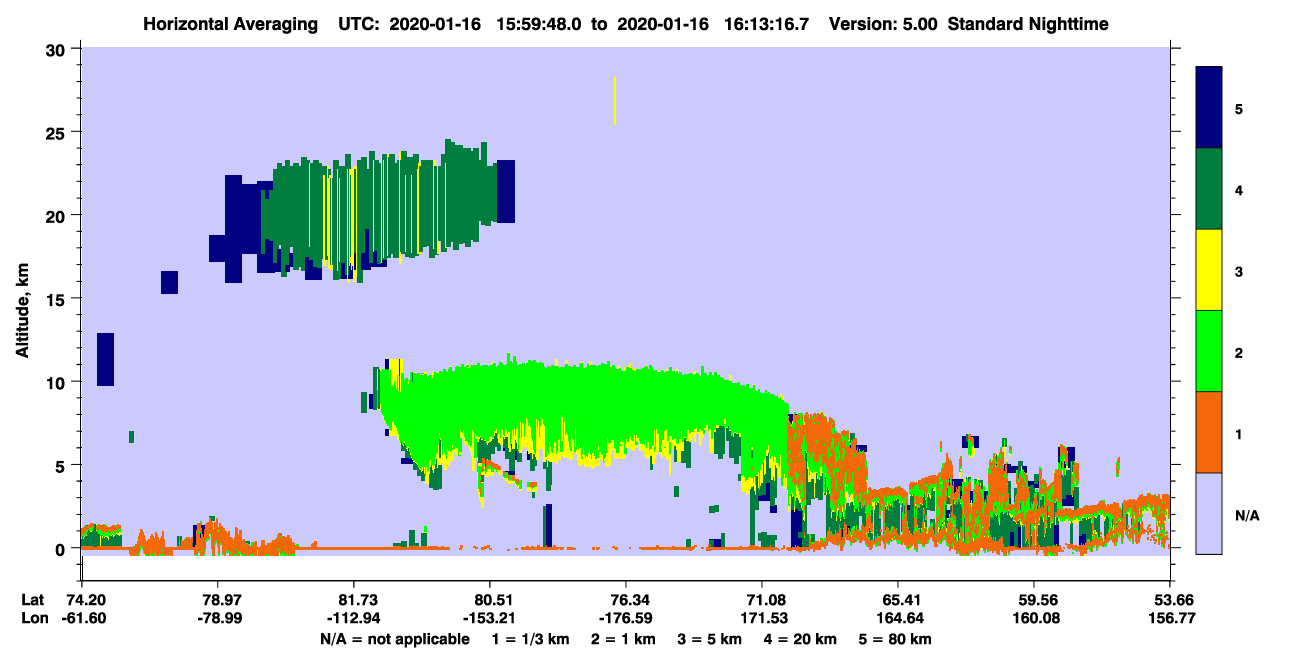Click the 'Altitude, km' axis label
The width and height of the screenshot is (1300, 667).
click(22, 309)
